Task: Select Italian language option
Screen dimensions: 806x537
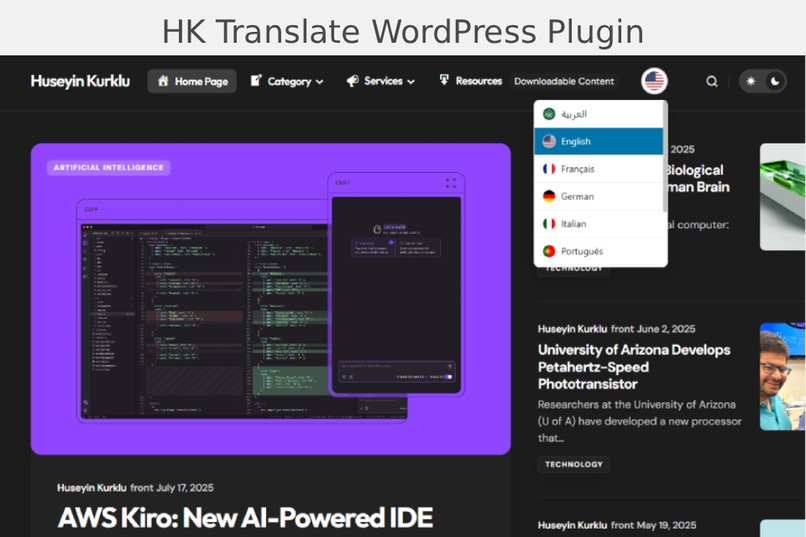Action: [x=598, y=224]
